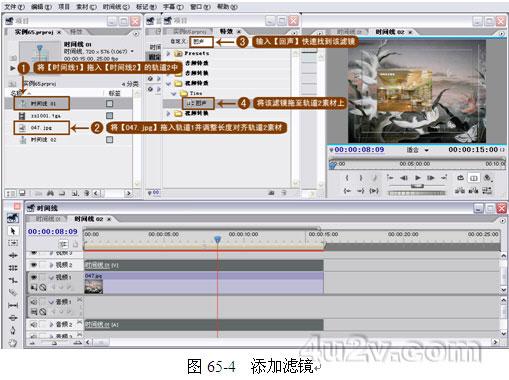
Task: Open program monitor zoom level dropdown
Action: pos(417,150)
